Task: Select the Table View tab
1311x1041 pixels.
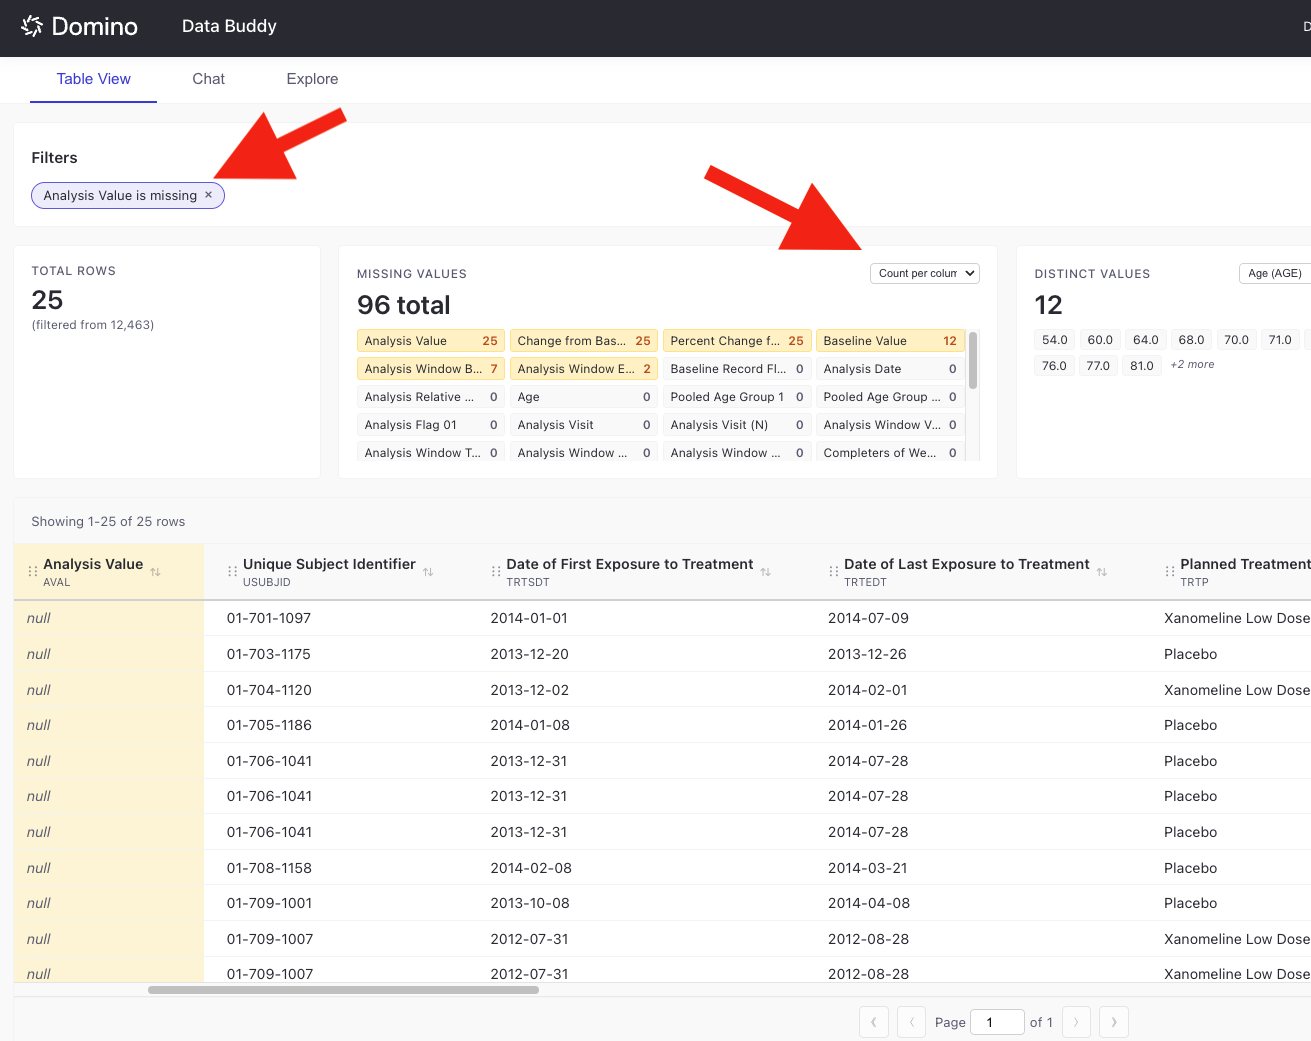Action: pyautogui.click(x=93, y=79)
